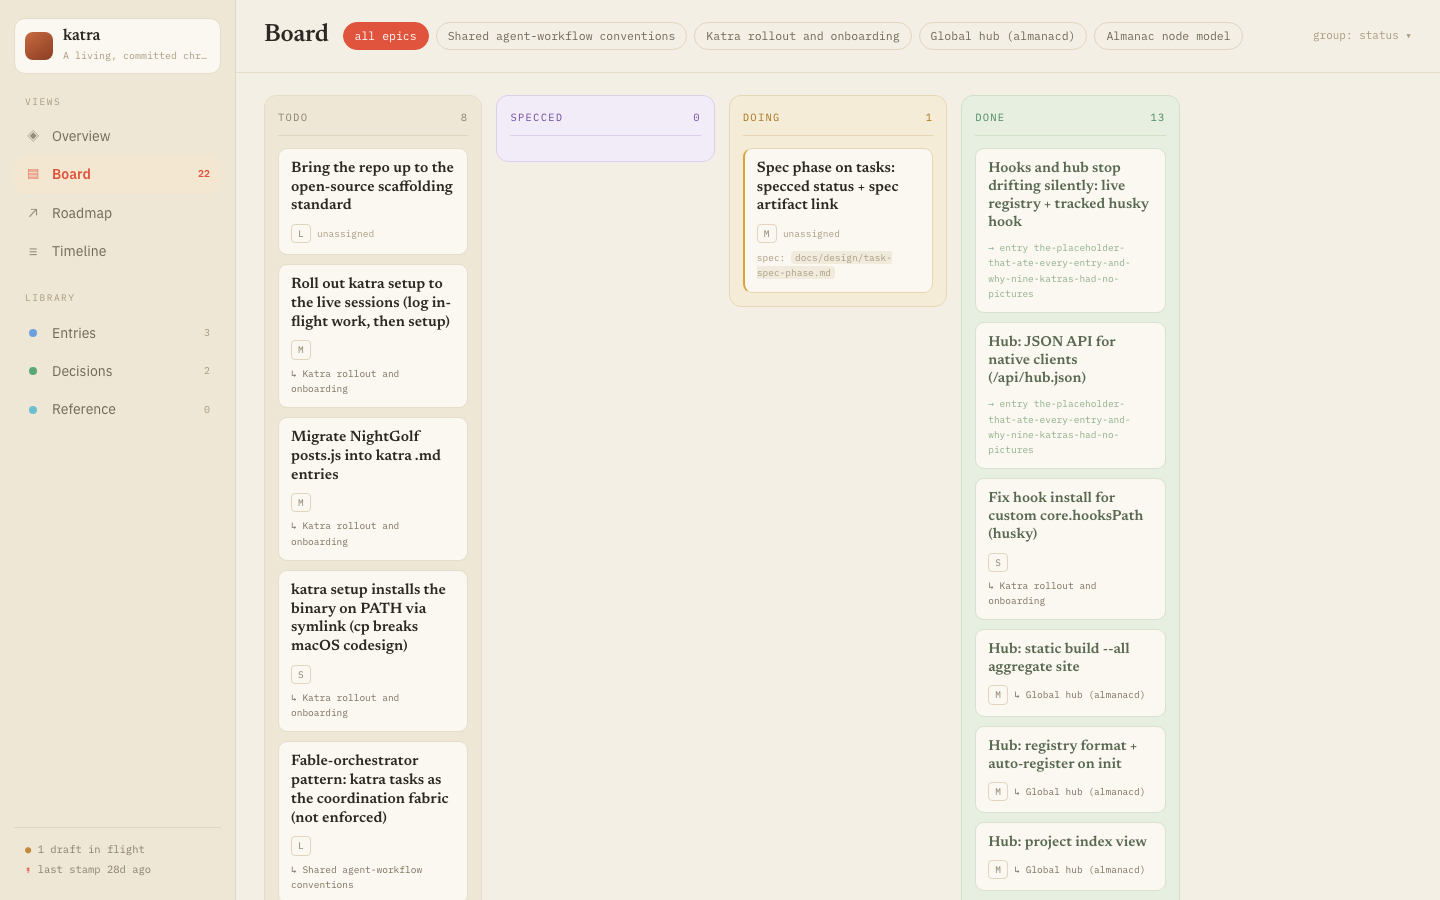The height and width of the screenshot is (900, 1440).
Task: Click Shared agent-workflow conventions link on Fable card
Action: (x=357, y=877)
